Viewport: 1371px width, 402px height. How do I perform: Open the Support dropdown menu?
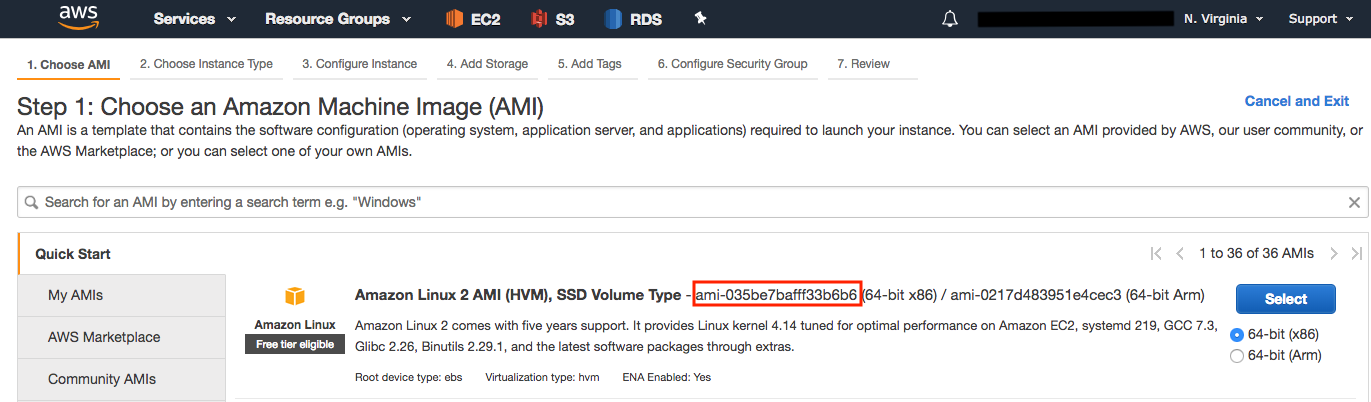(x=1320, y=18)
